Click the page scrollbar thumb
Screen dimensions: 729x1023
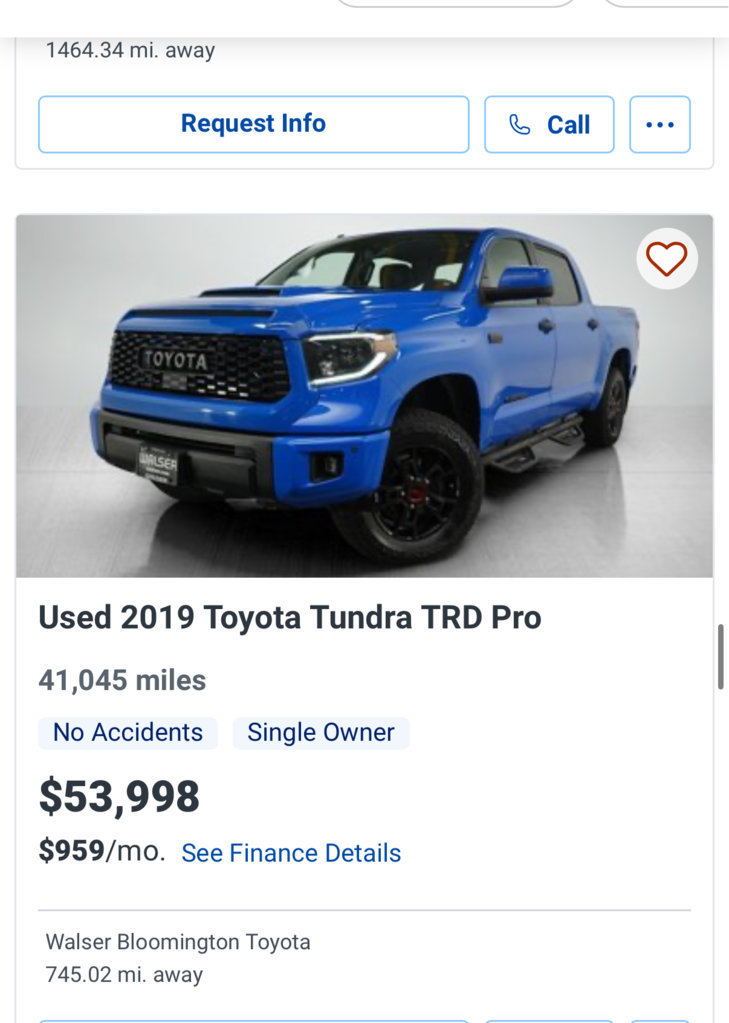point(721,656)
